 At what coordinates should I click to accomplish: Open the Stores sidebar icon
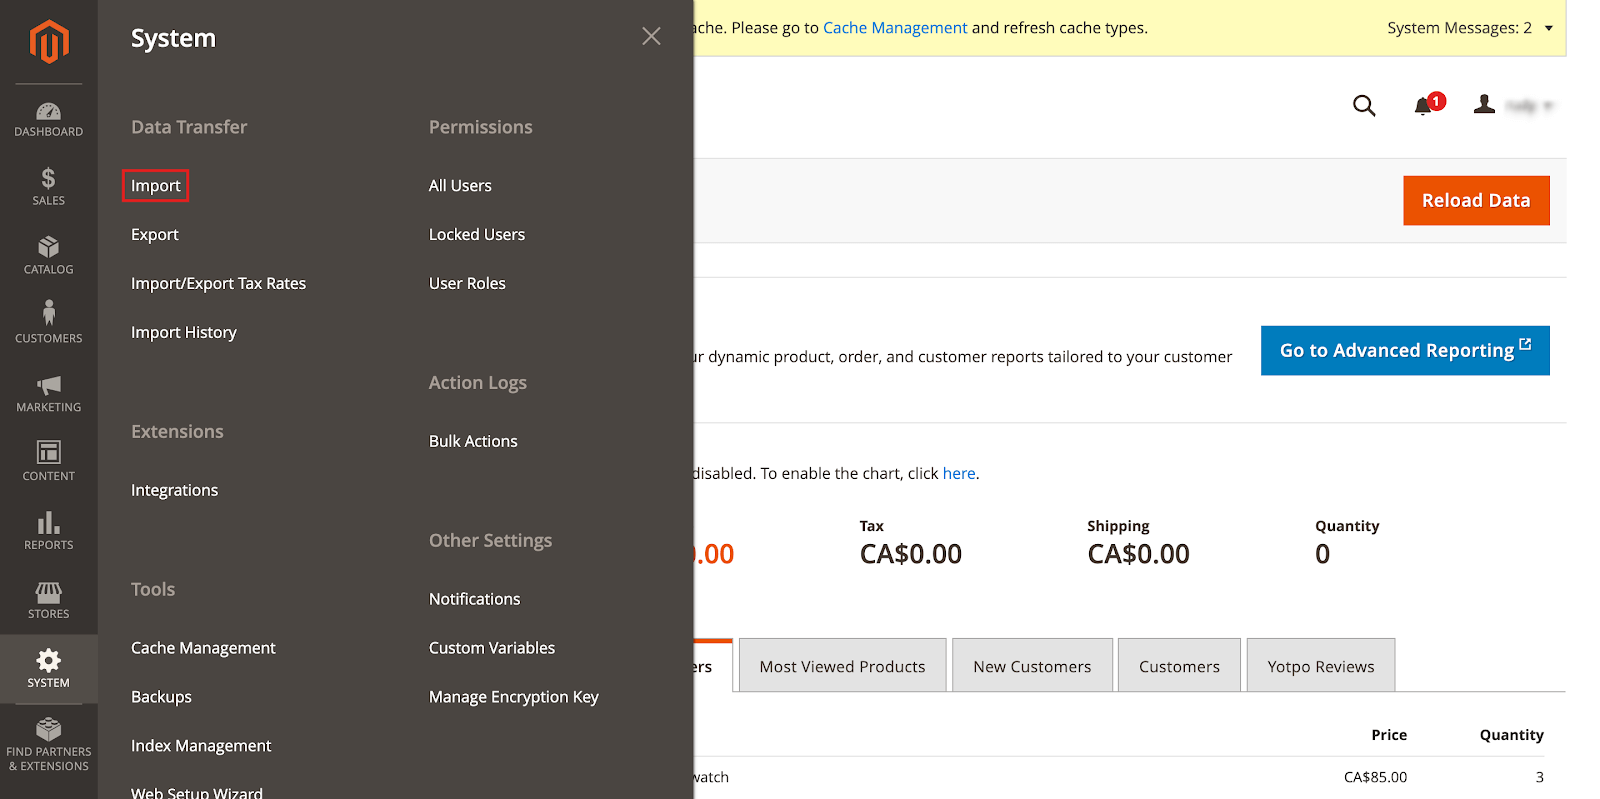click(48, 600)
